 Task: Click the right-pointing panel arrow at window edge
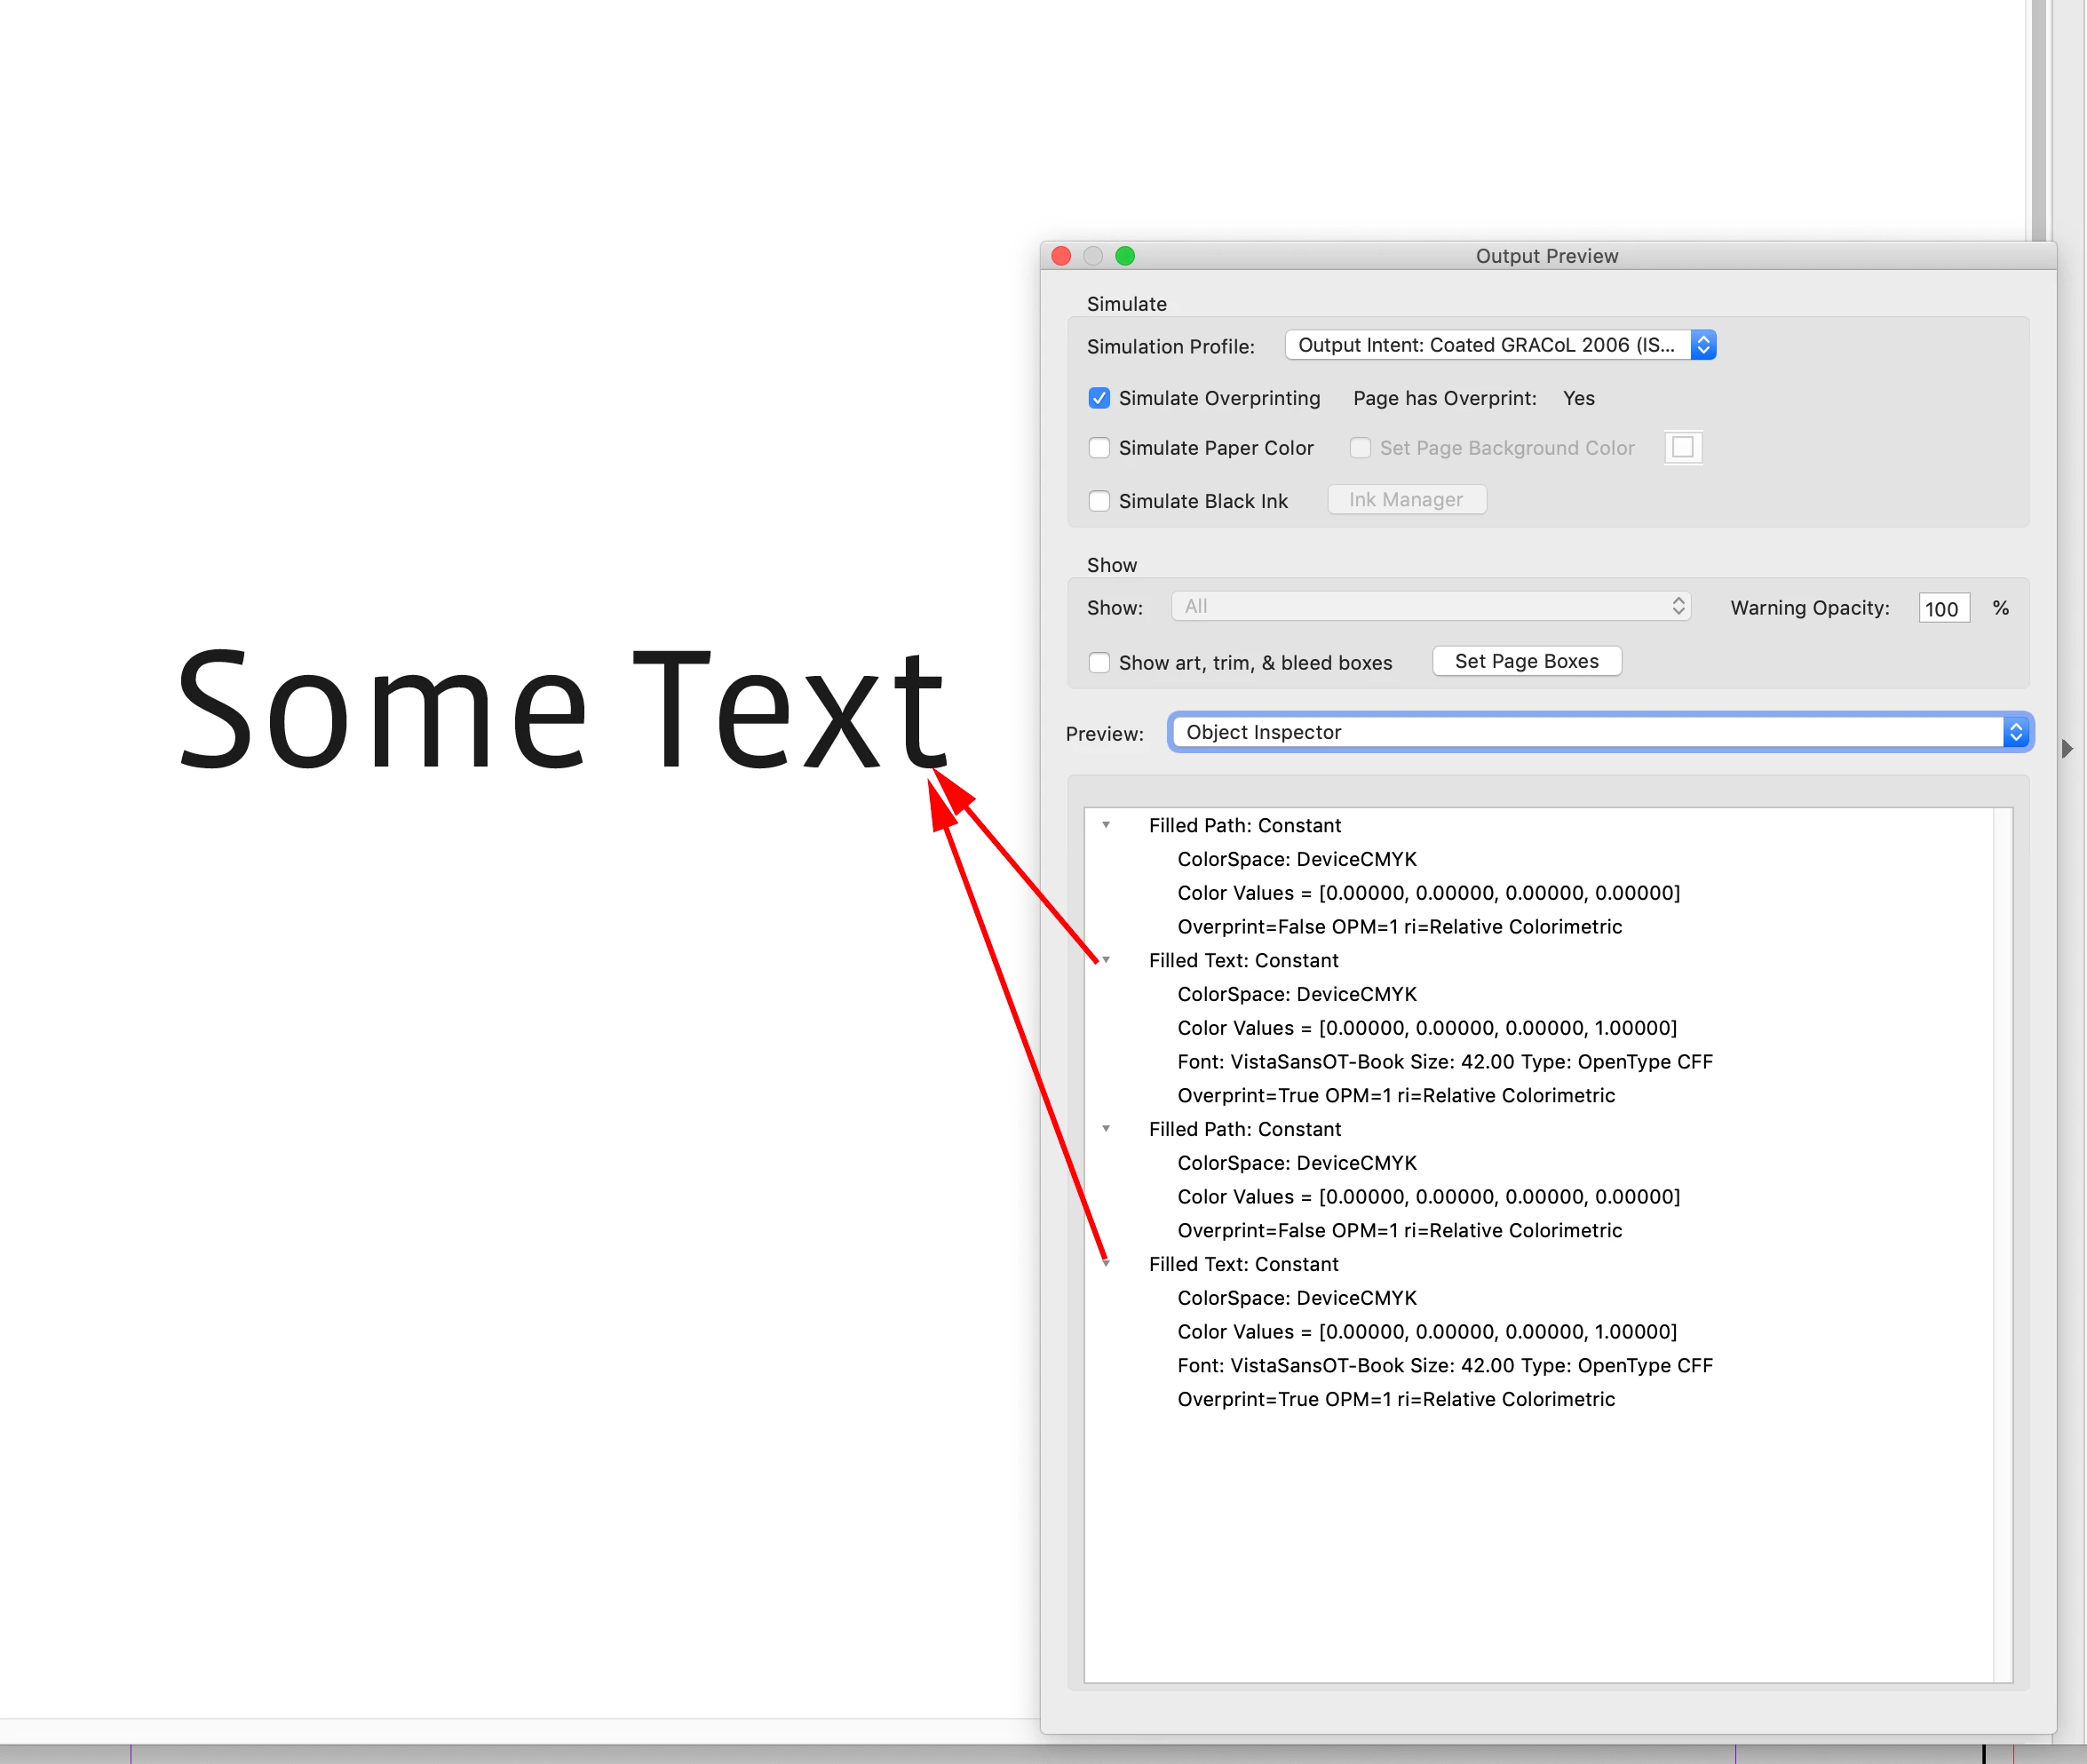click(2067, 749)
